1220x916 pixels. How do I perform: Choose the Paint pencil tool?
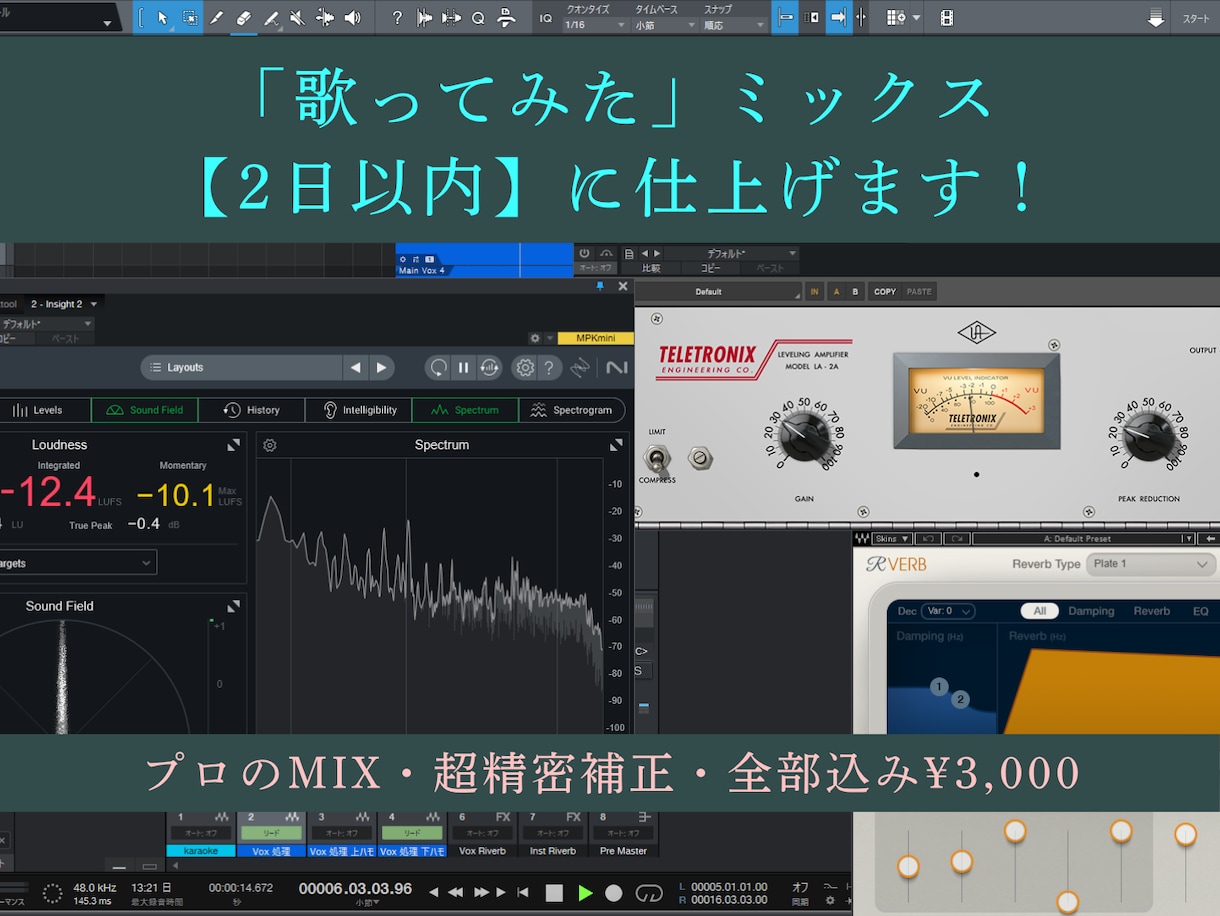217,18
